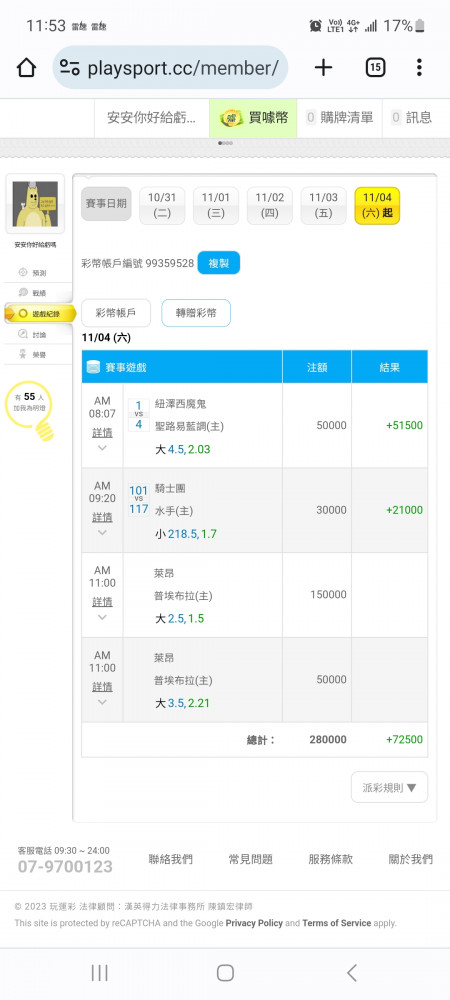Viewport: 450px width, 1000px height.
Task: Expand 詳情 for the 09:20 game
Action: click(x=103, y=517)
